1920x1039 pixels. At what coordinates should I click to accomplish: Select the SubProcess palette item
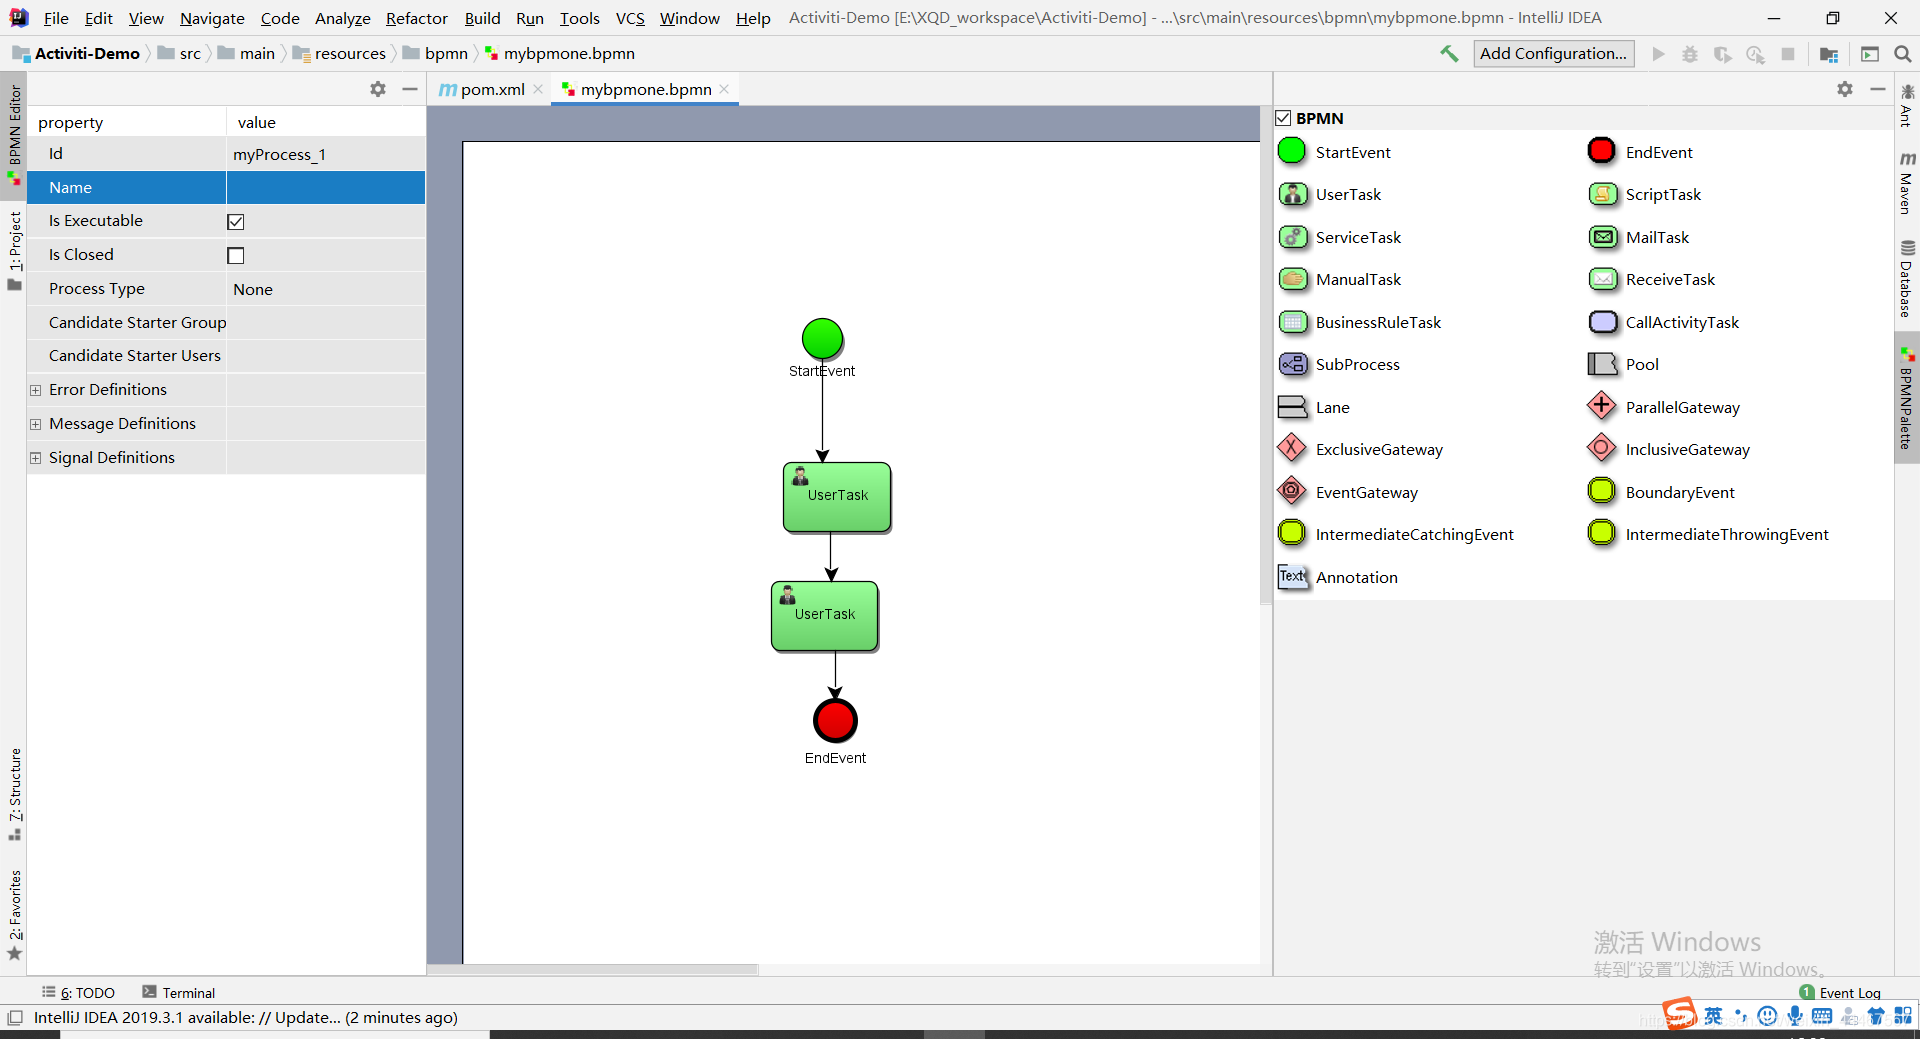click(1339, 364)
